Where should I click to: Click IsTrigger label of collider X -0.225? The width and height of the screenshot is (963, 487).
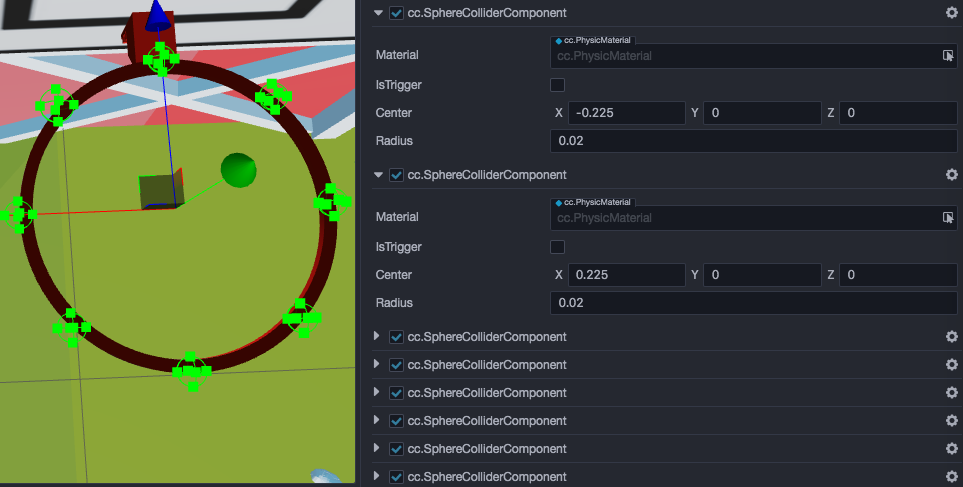coord(399,85)
